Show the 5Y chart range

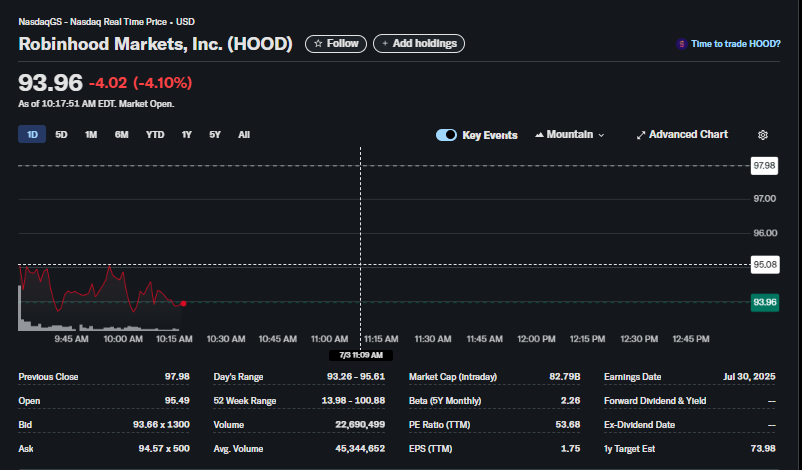215,135
